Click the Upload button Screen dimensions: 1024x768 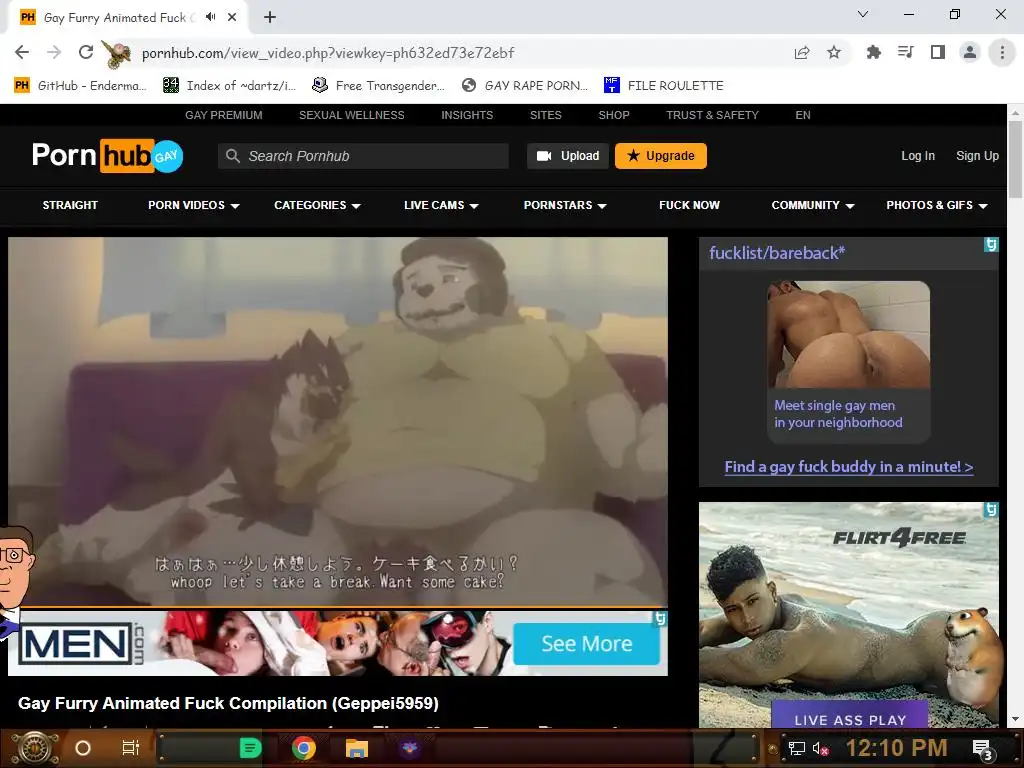tap(568, 156)
